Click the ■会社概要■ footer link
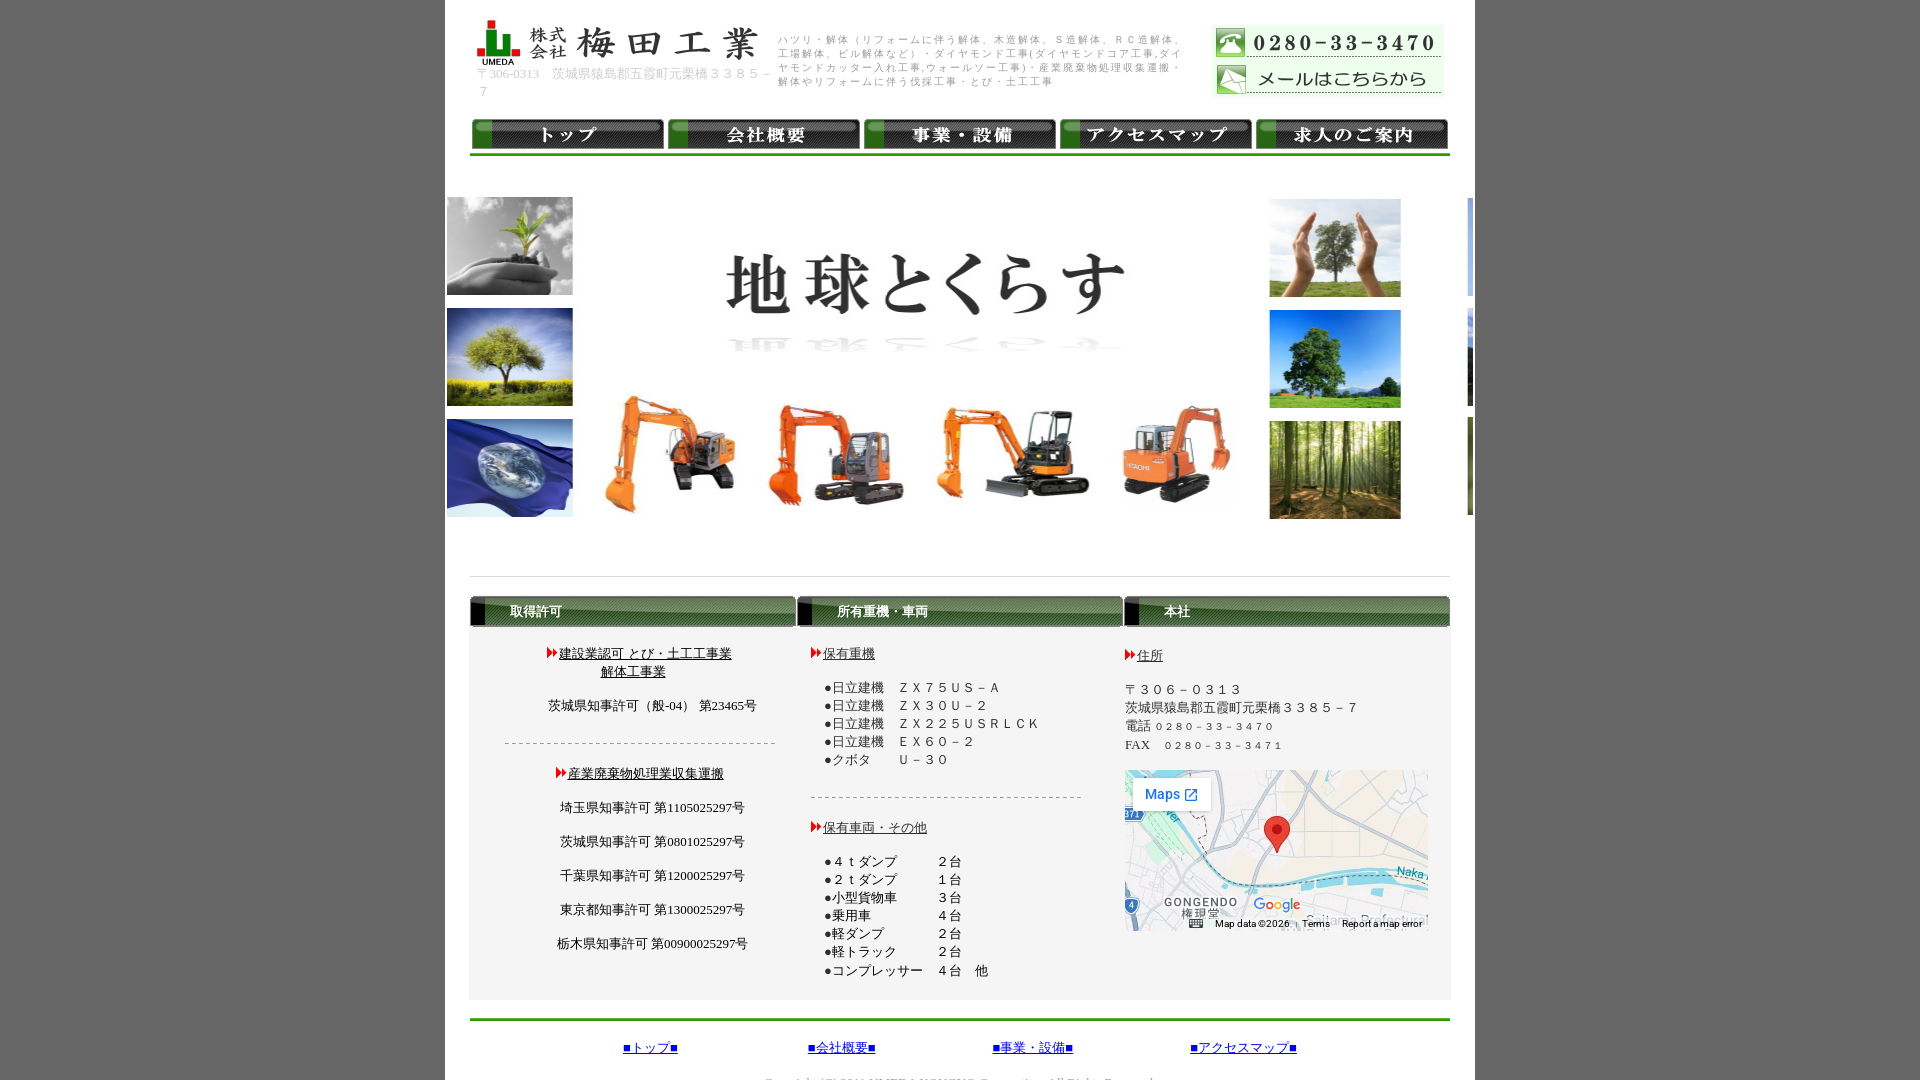The image size is (1920, 1080). (x=842, y=1048)
